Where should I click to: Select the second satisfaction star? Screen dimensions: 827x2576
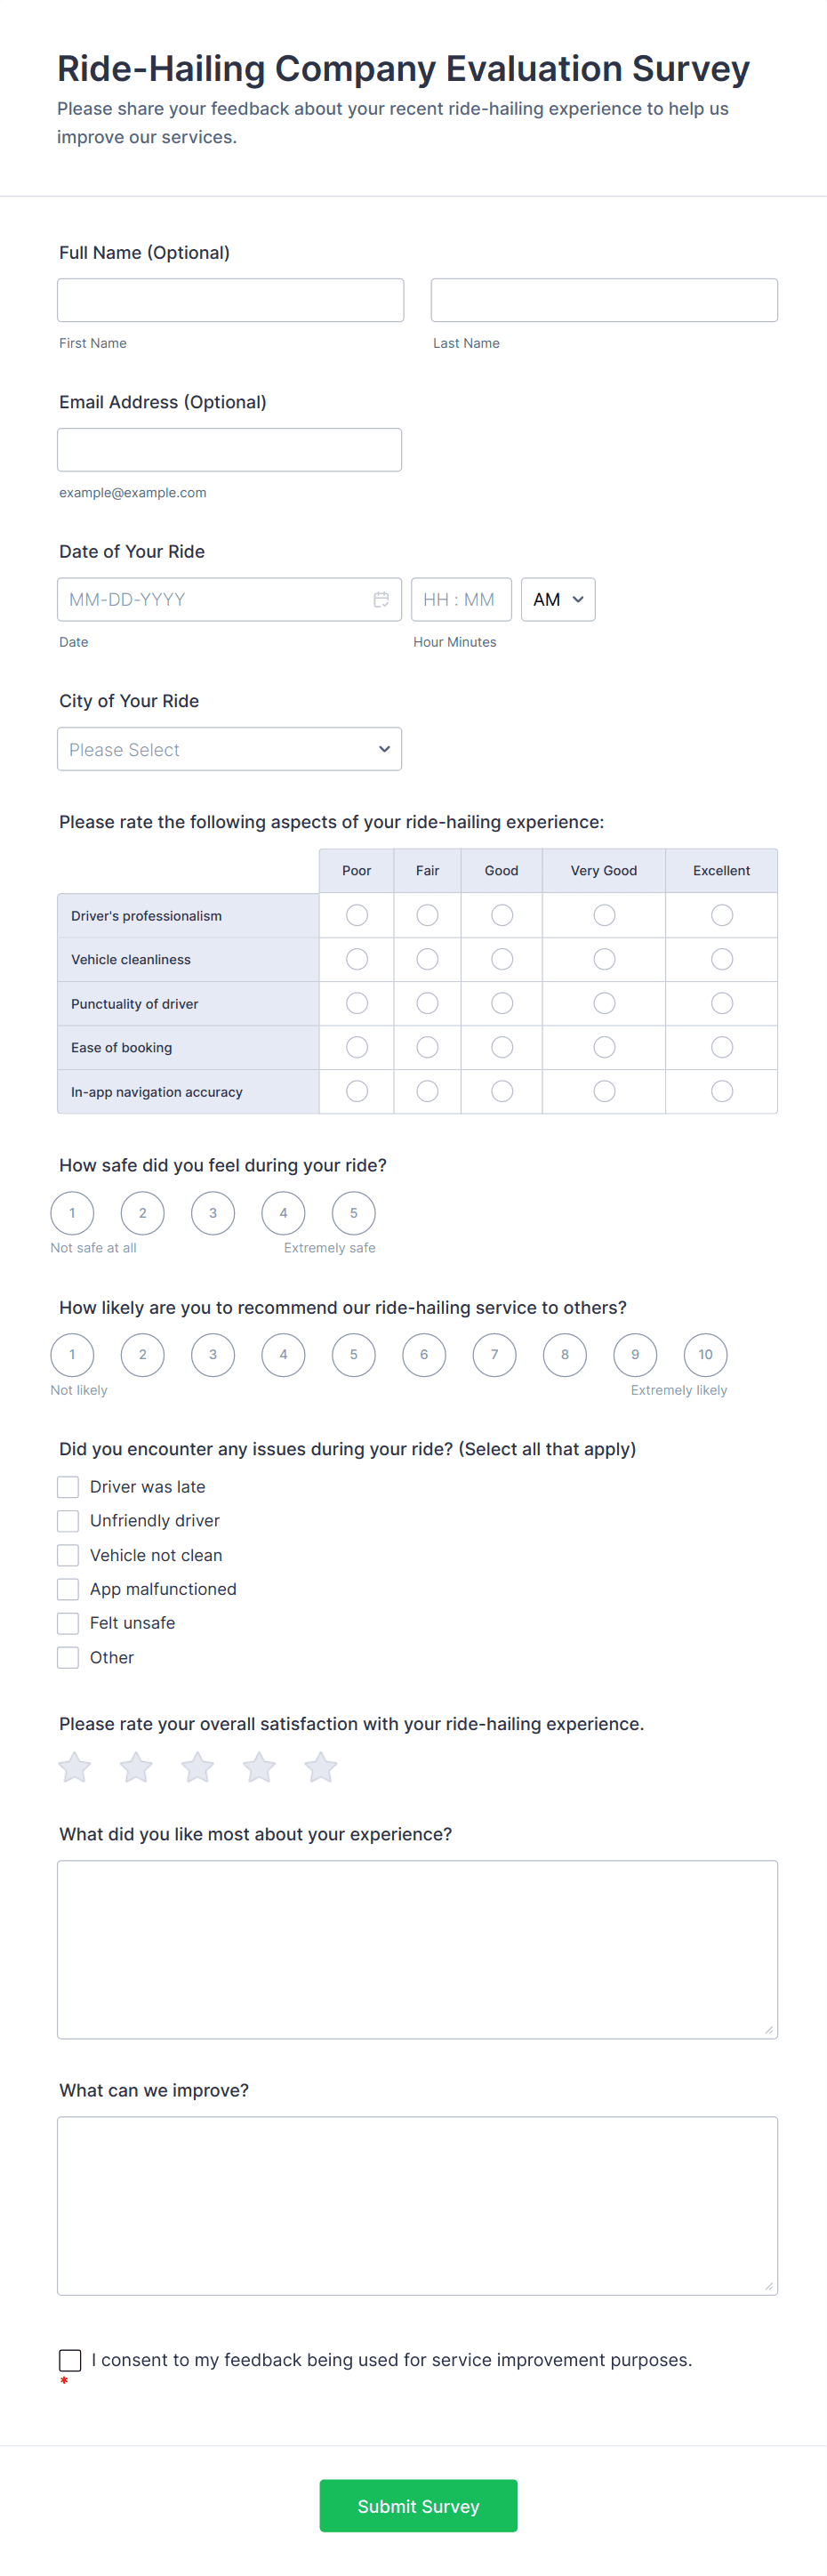pos(136,1767)
